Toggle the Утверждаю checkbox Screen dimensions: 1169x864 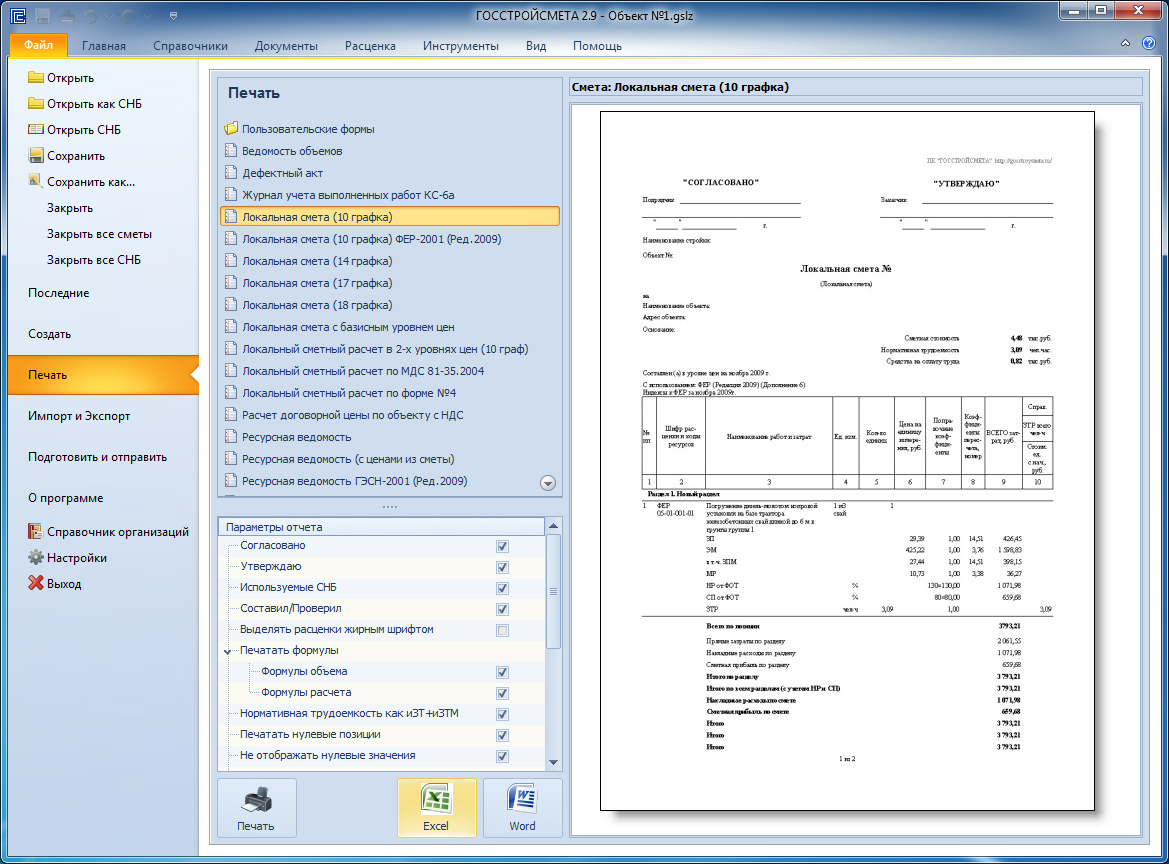tap(502, 567)
